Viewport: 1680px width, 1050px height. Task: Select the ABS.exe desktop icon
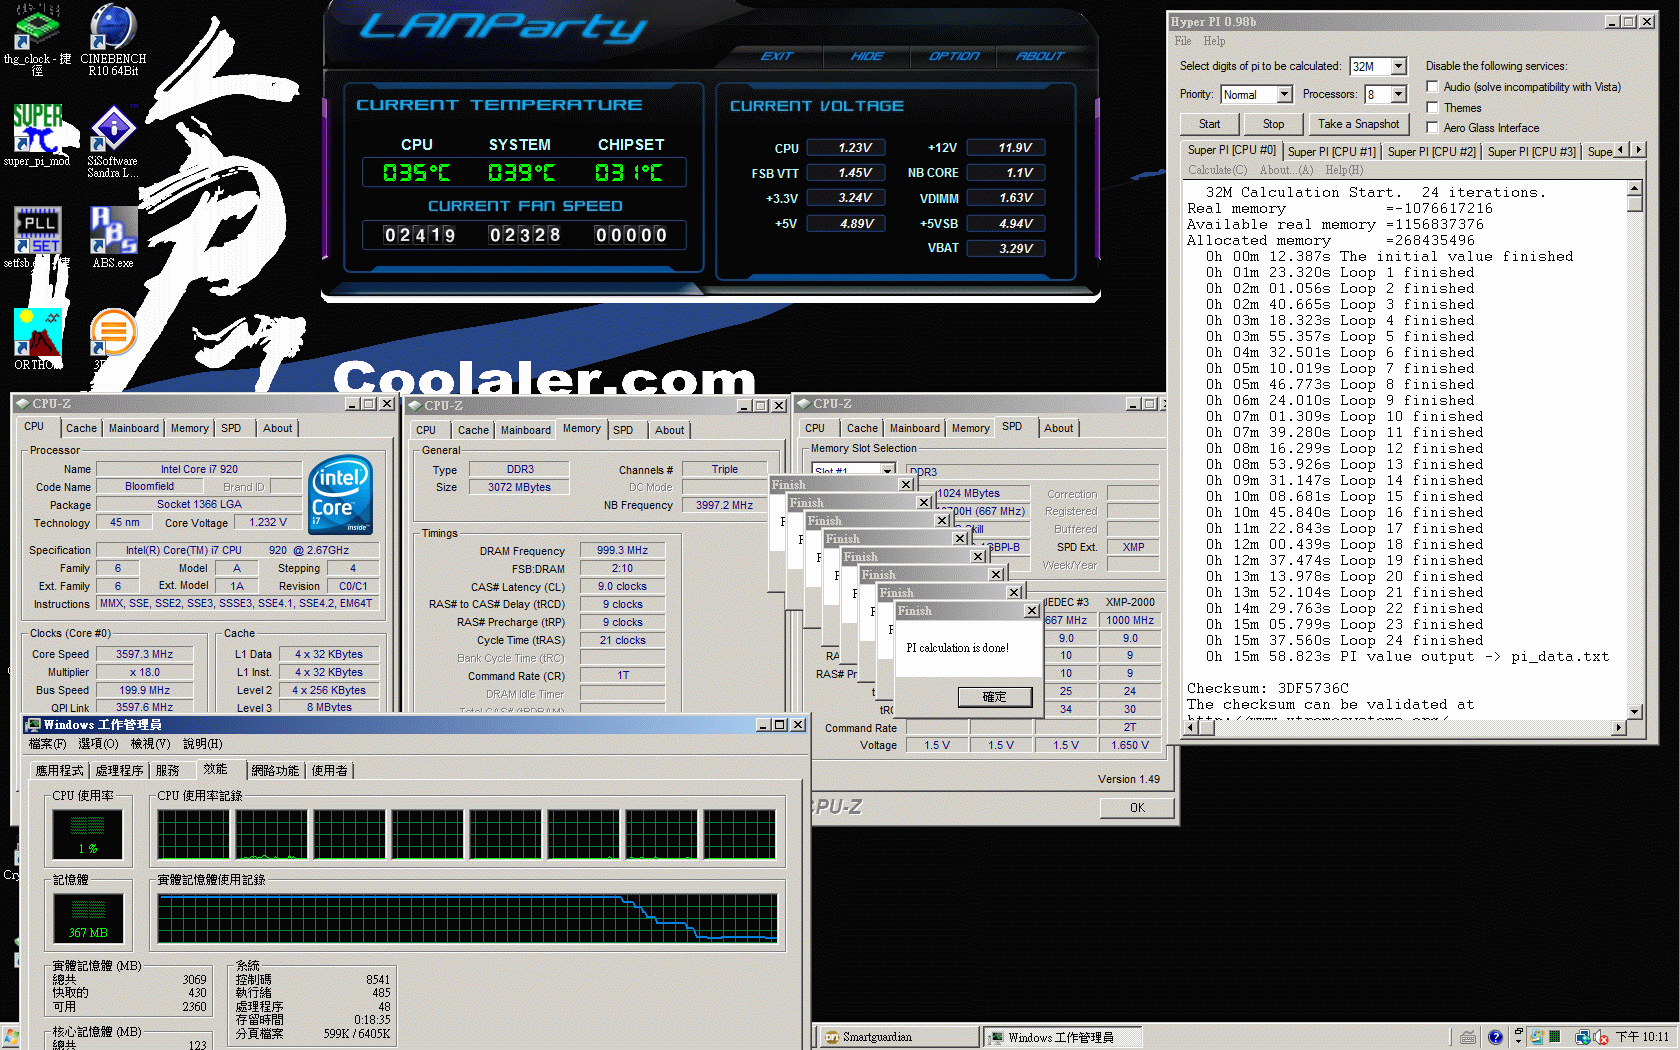click(113, 237)
